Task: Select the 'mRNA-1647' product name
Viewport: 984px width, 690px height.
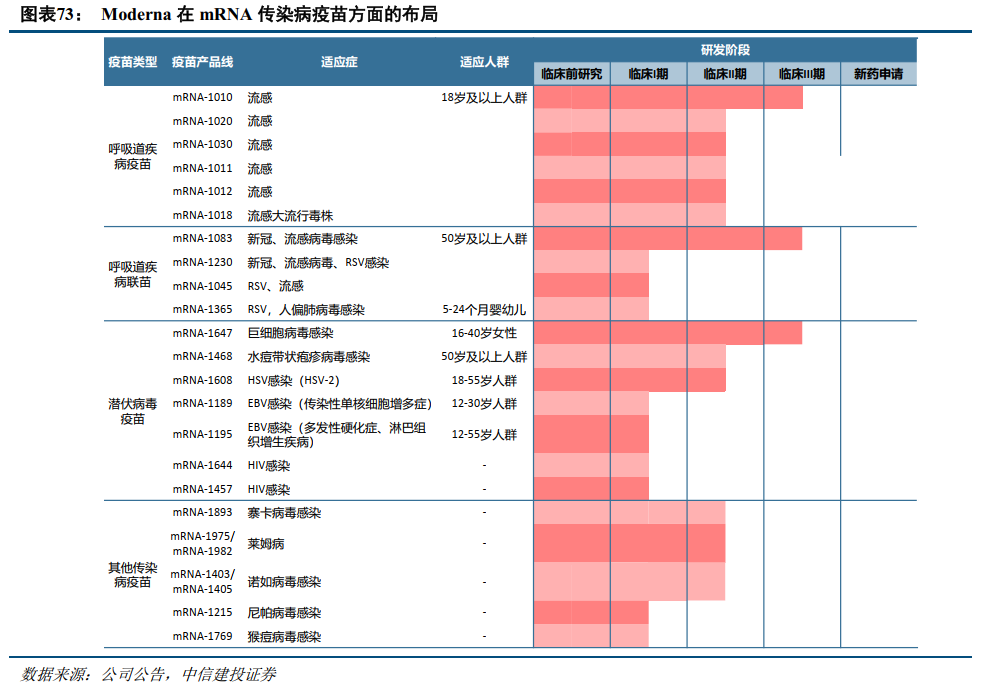Action: (203, 333)
